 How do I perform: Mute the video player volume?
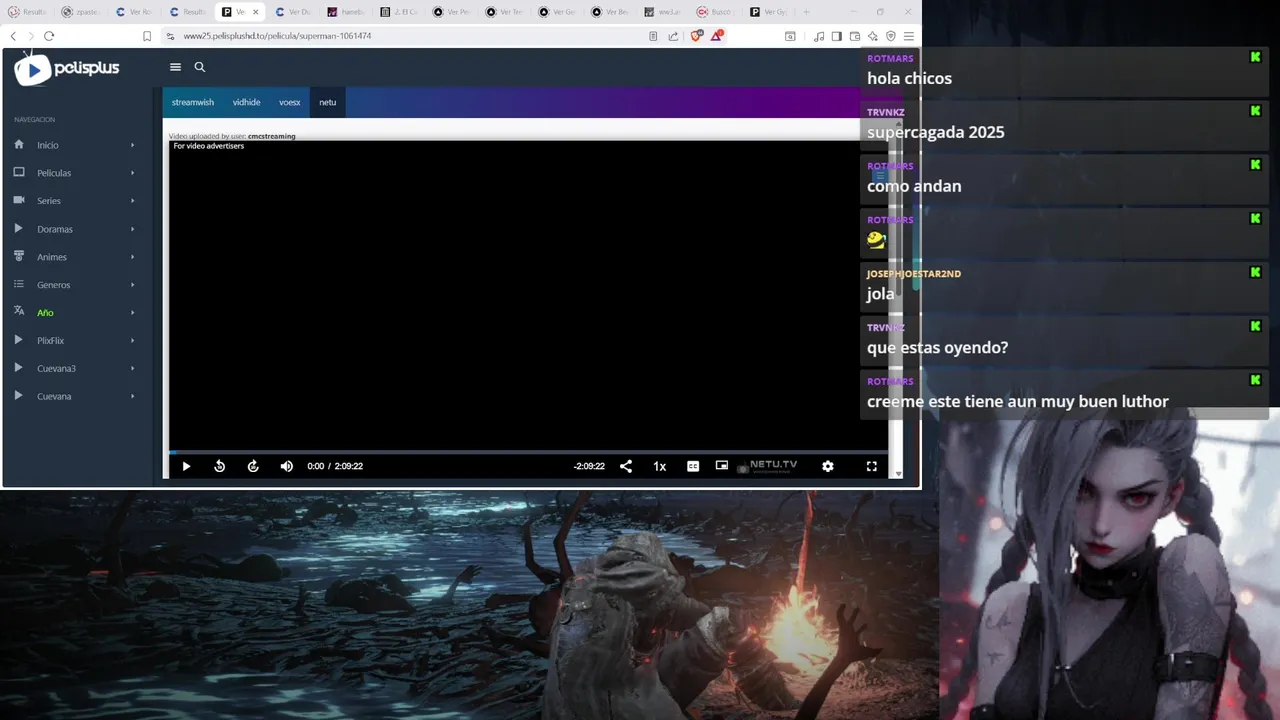coord(287,466)
